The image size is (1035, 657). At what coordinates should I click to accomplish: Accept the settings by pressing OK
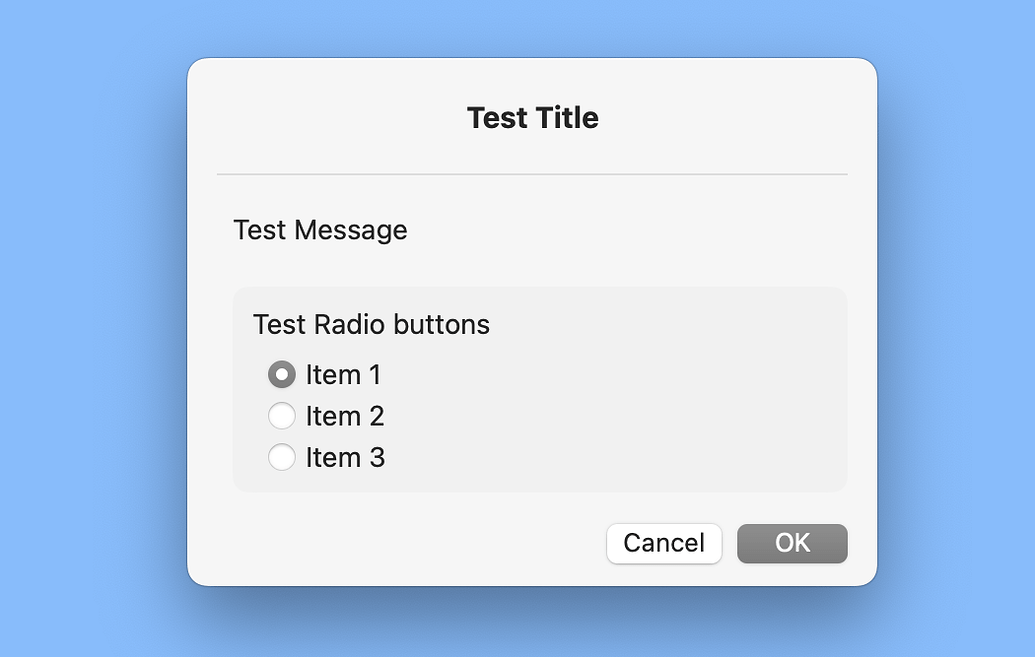coord(791,543)
